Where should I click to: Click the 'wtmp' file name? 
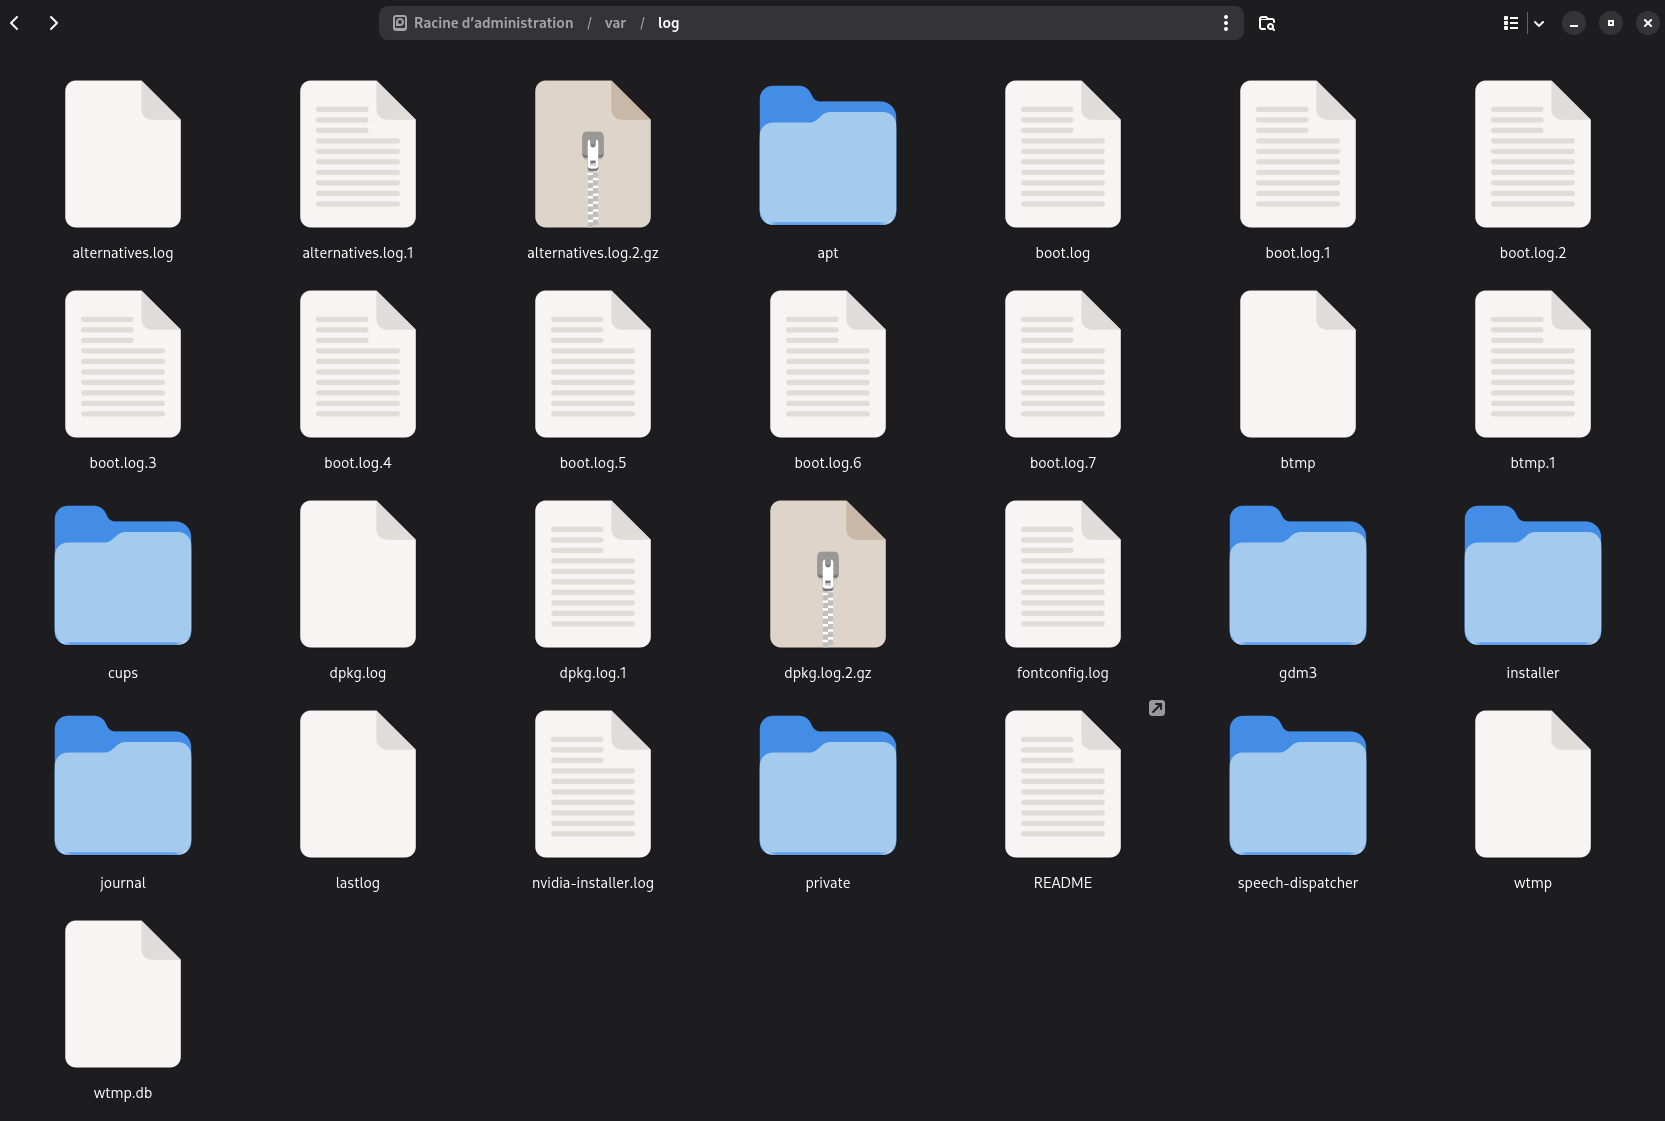(x=1533, y=883)
